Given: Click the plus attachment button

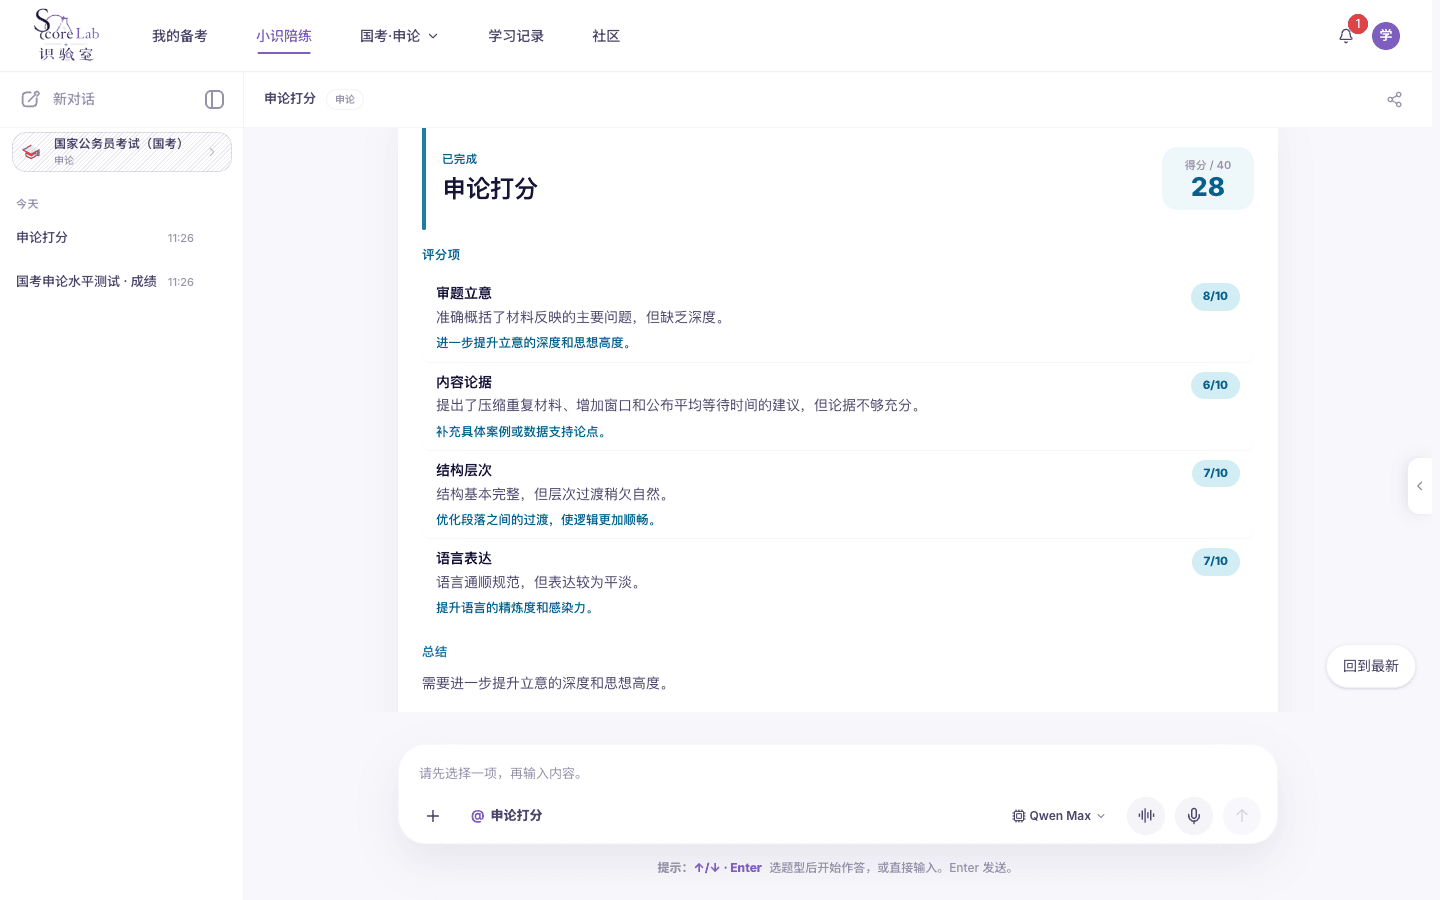Looking at the screenshot, I should pyautogui.click(x=433, y=816).
